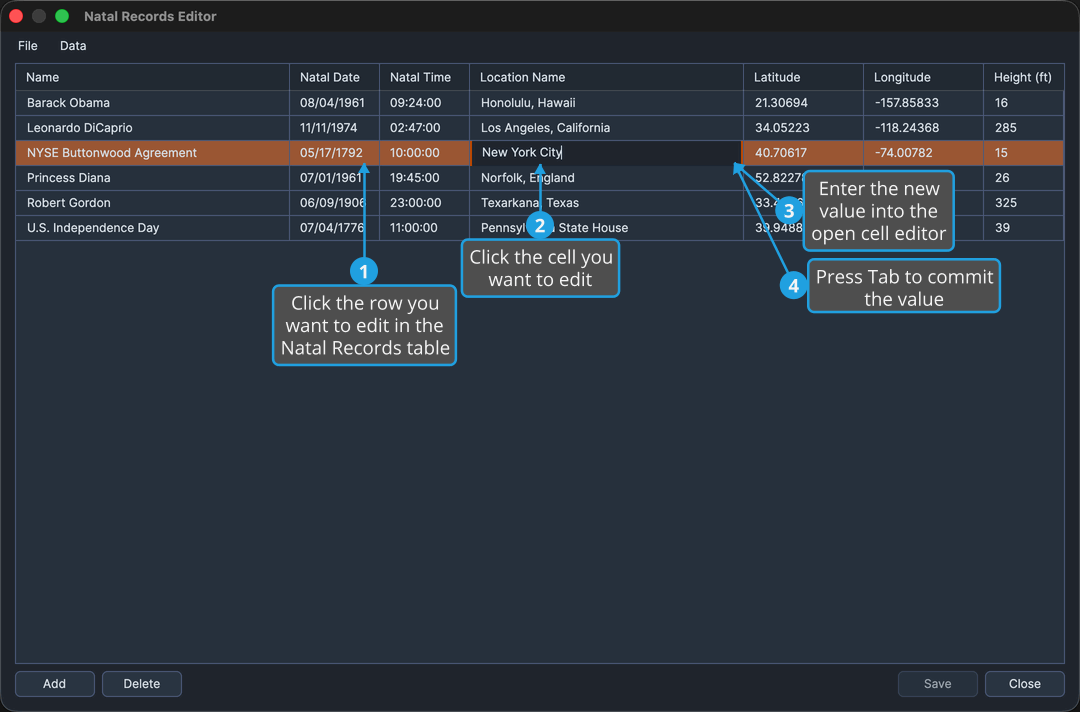The width and height of the screenshot is (1080, 712).
Task: Click the Save button
Action: [937, 684]
